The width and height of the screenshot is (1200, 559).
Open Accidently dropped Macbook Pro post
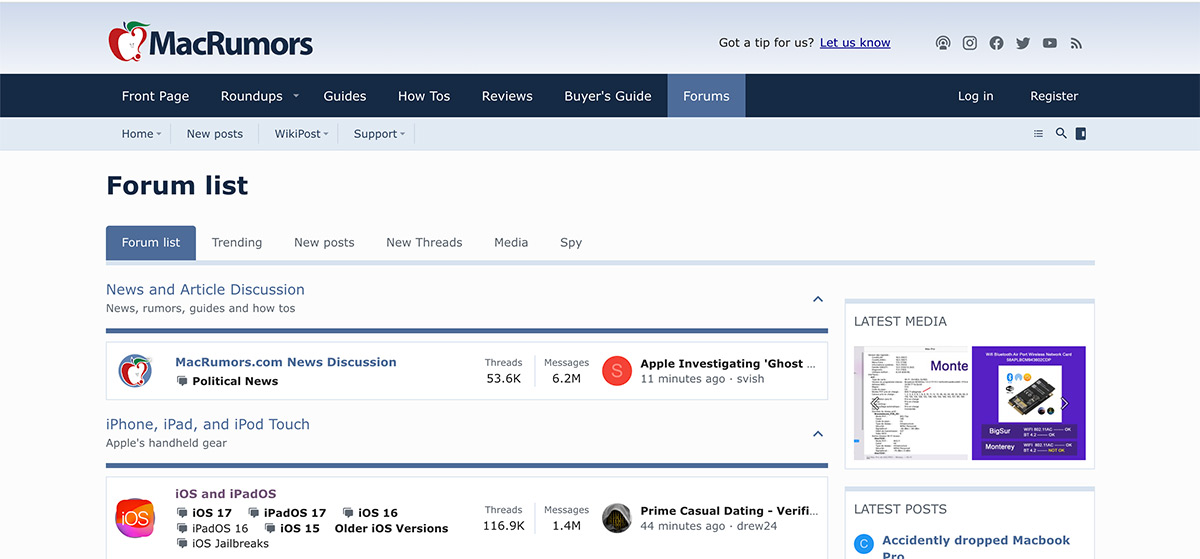click(976, 547)
